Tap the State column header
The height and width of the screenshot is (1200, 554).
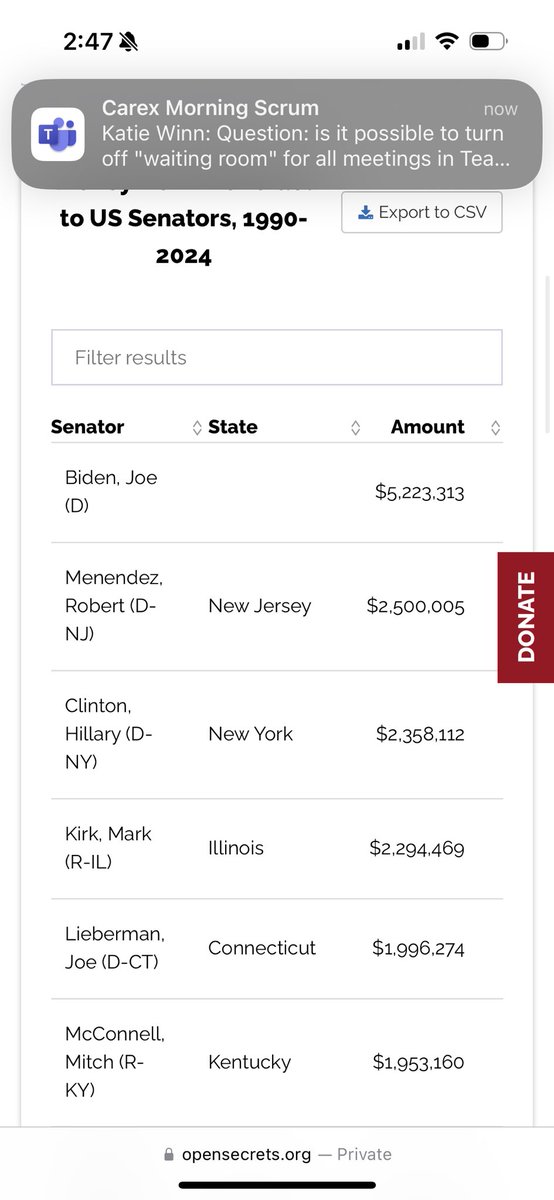click(233, 427)
